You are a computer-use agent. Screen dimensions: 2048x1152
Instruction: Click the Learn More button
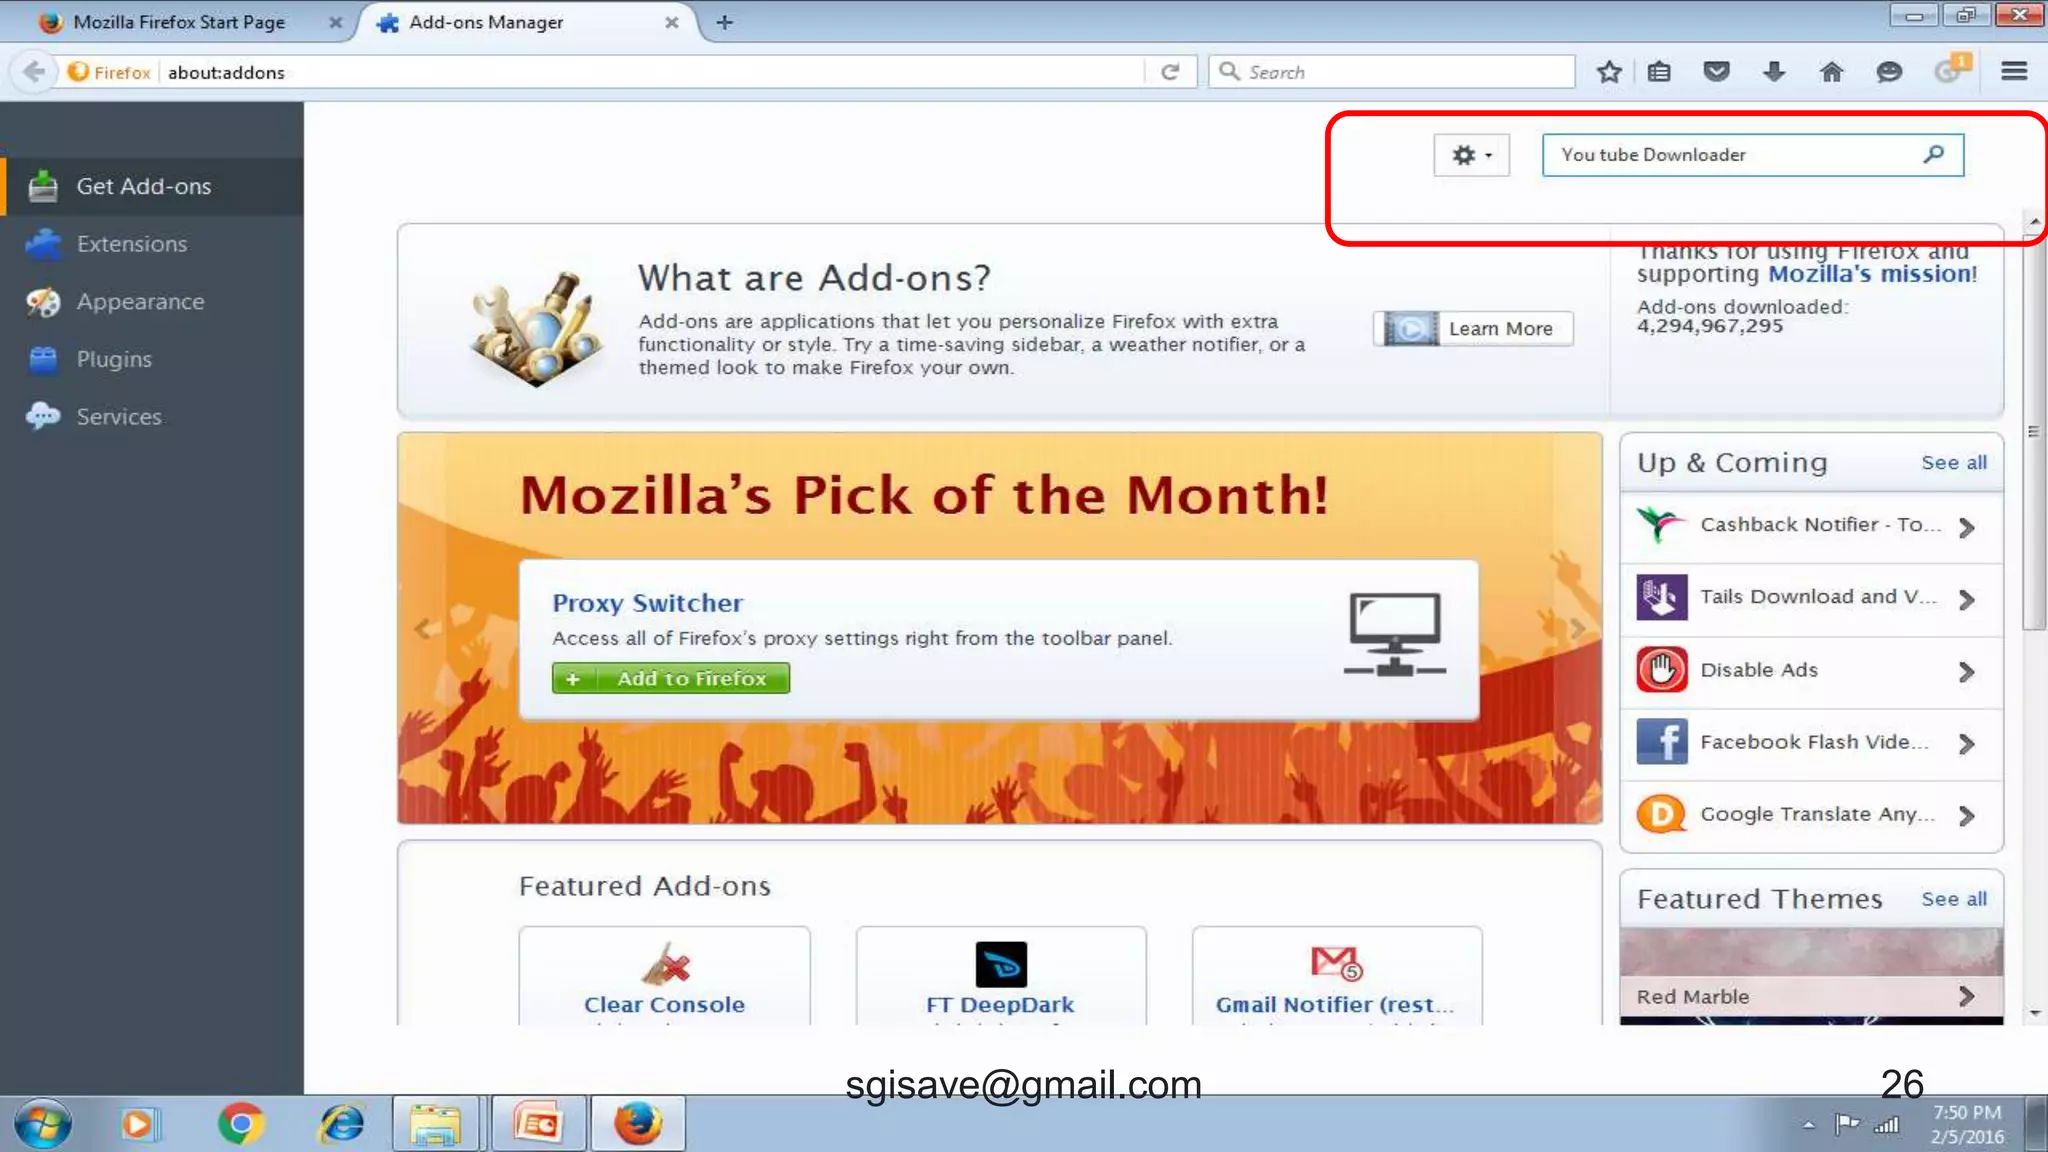click(1473, 328)
